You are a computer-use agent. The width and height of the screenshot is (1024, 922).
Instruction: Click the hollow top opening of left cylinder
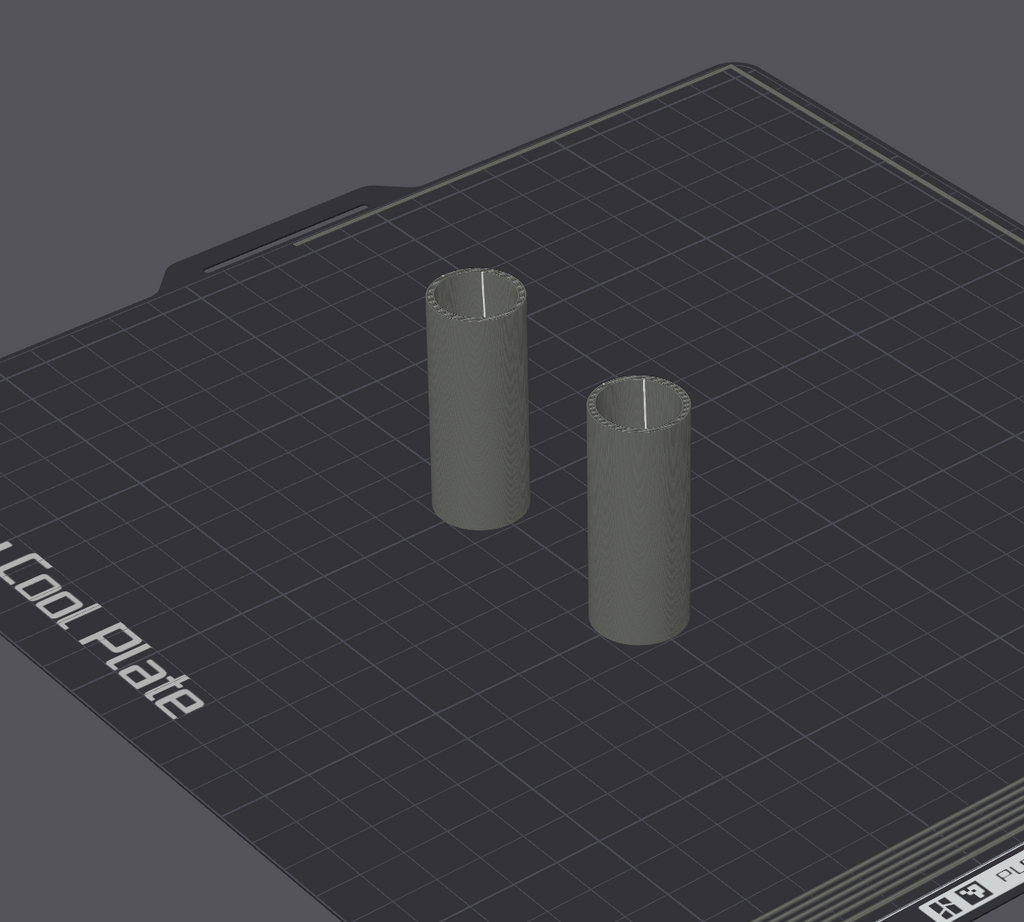477,295
